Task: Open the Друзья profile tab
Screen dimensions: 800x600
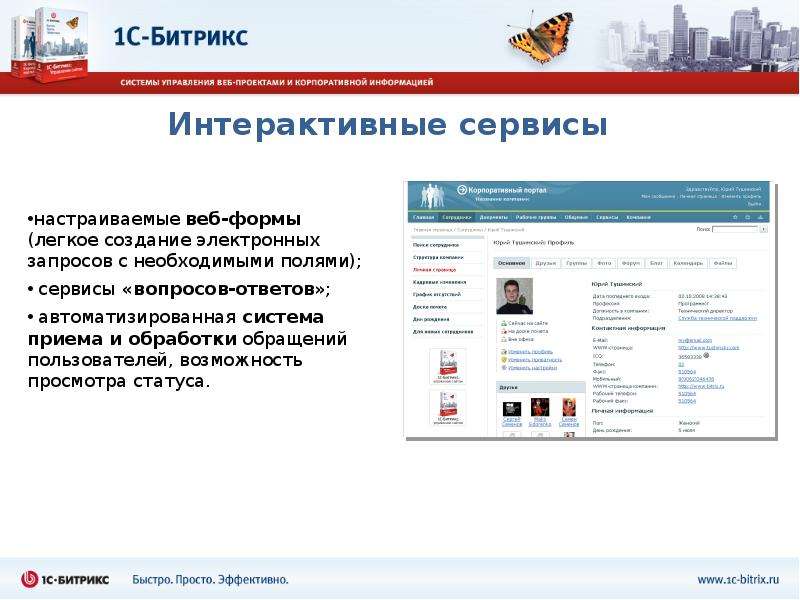Action: (545, 263)
